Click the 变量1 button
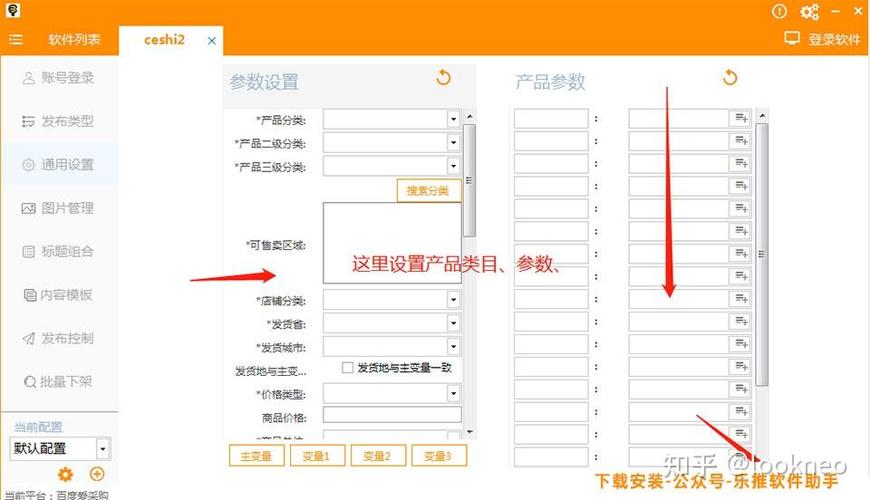The width and height of the screenshot is (870, 500). point(317,456)
